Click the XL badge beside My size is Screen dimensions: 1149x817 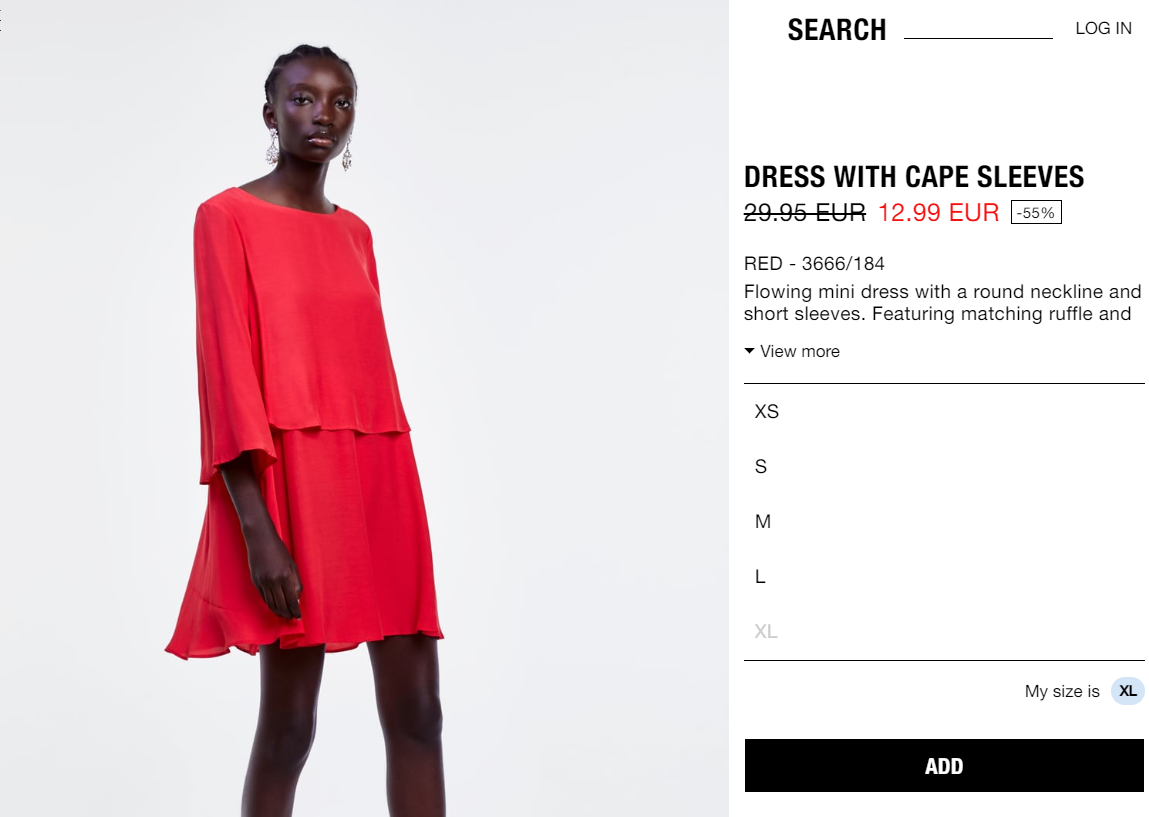[1128, 691]
